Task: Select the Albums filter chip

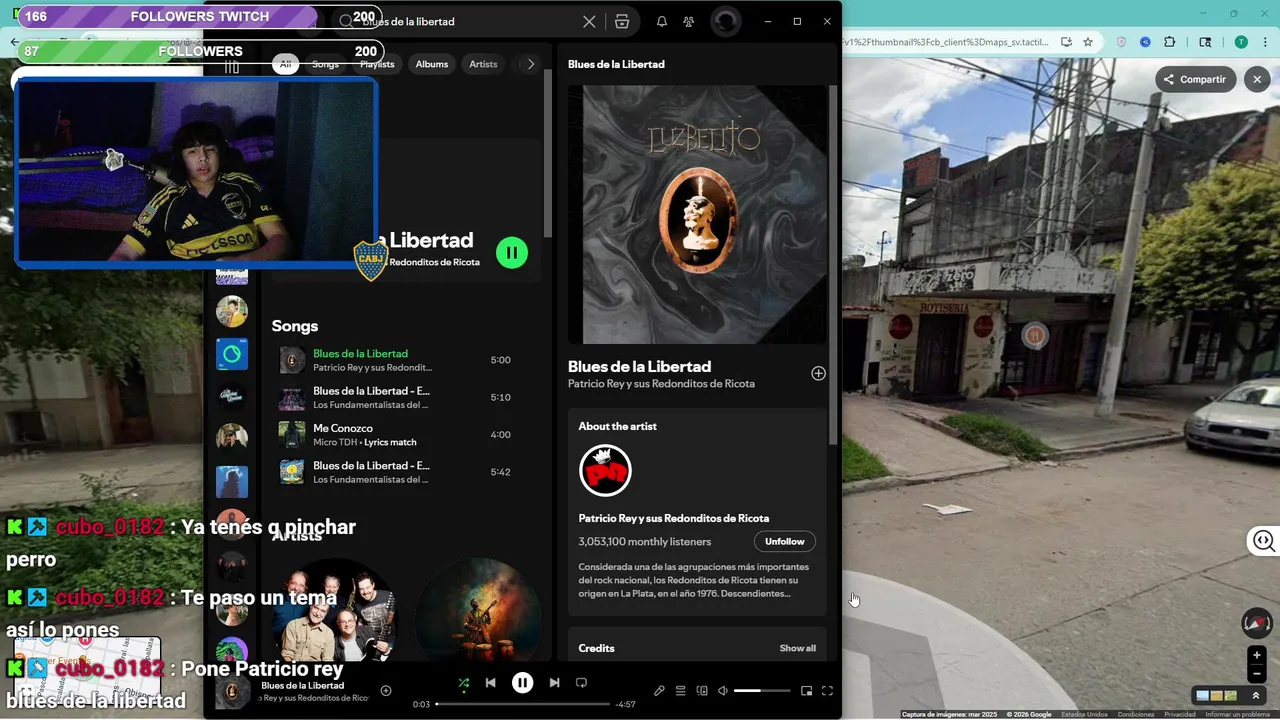Action: [432, 64]
